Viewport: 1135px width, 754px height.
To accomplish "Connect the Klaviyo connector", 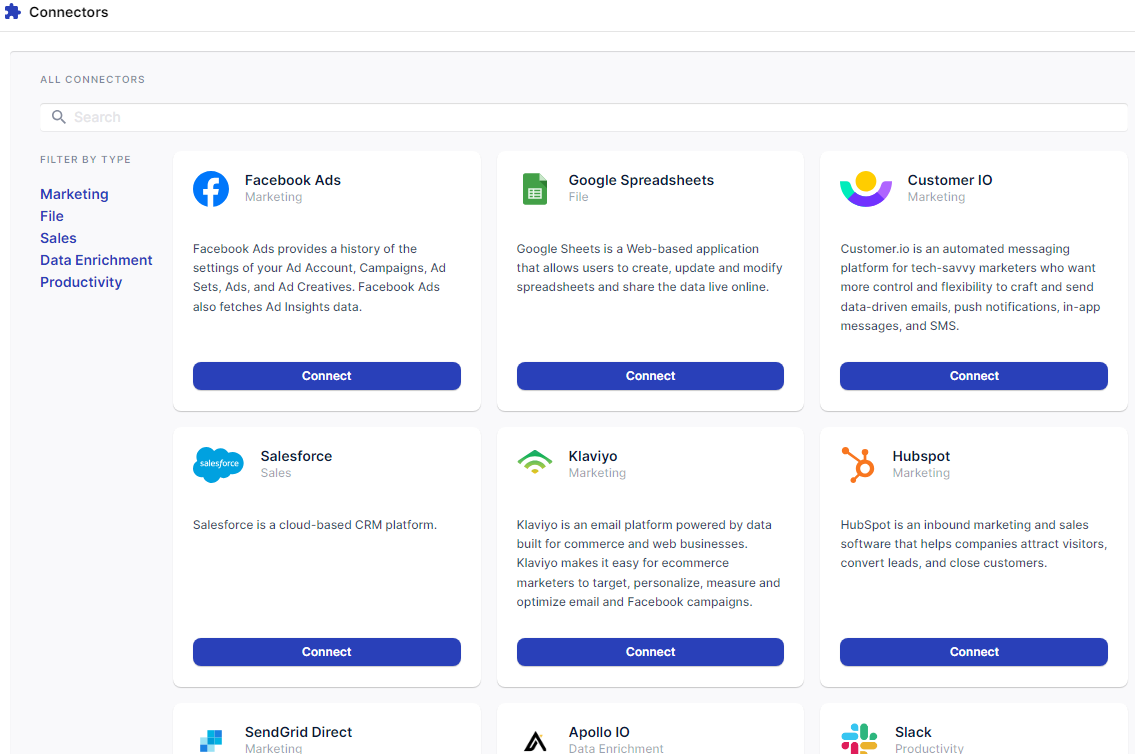I will pyautogui.click(x=650, y=651).
